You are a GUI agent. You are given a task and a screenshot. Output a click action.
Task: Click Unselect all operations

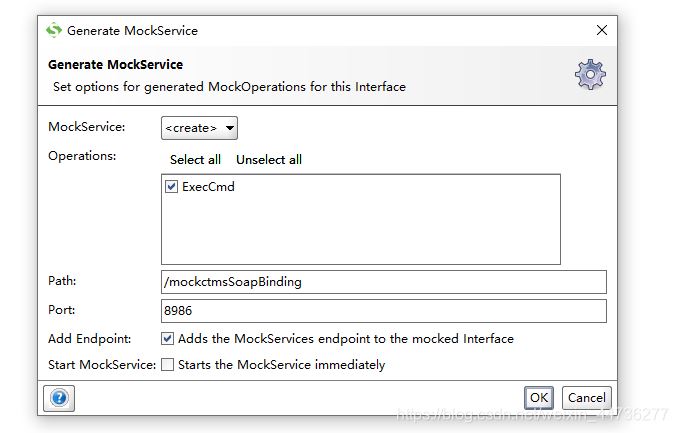coord(269,159)
